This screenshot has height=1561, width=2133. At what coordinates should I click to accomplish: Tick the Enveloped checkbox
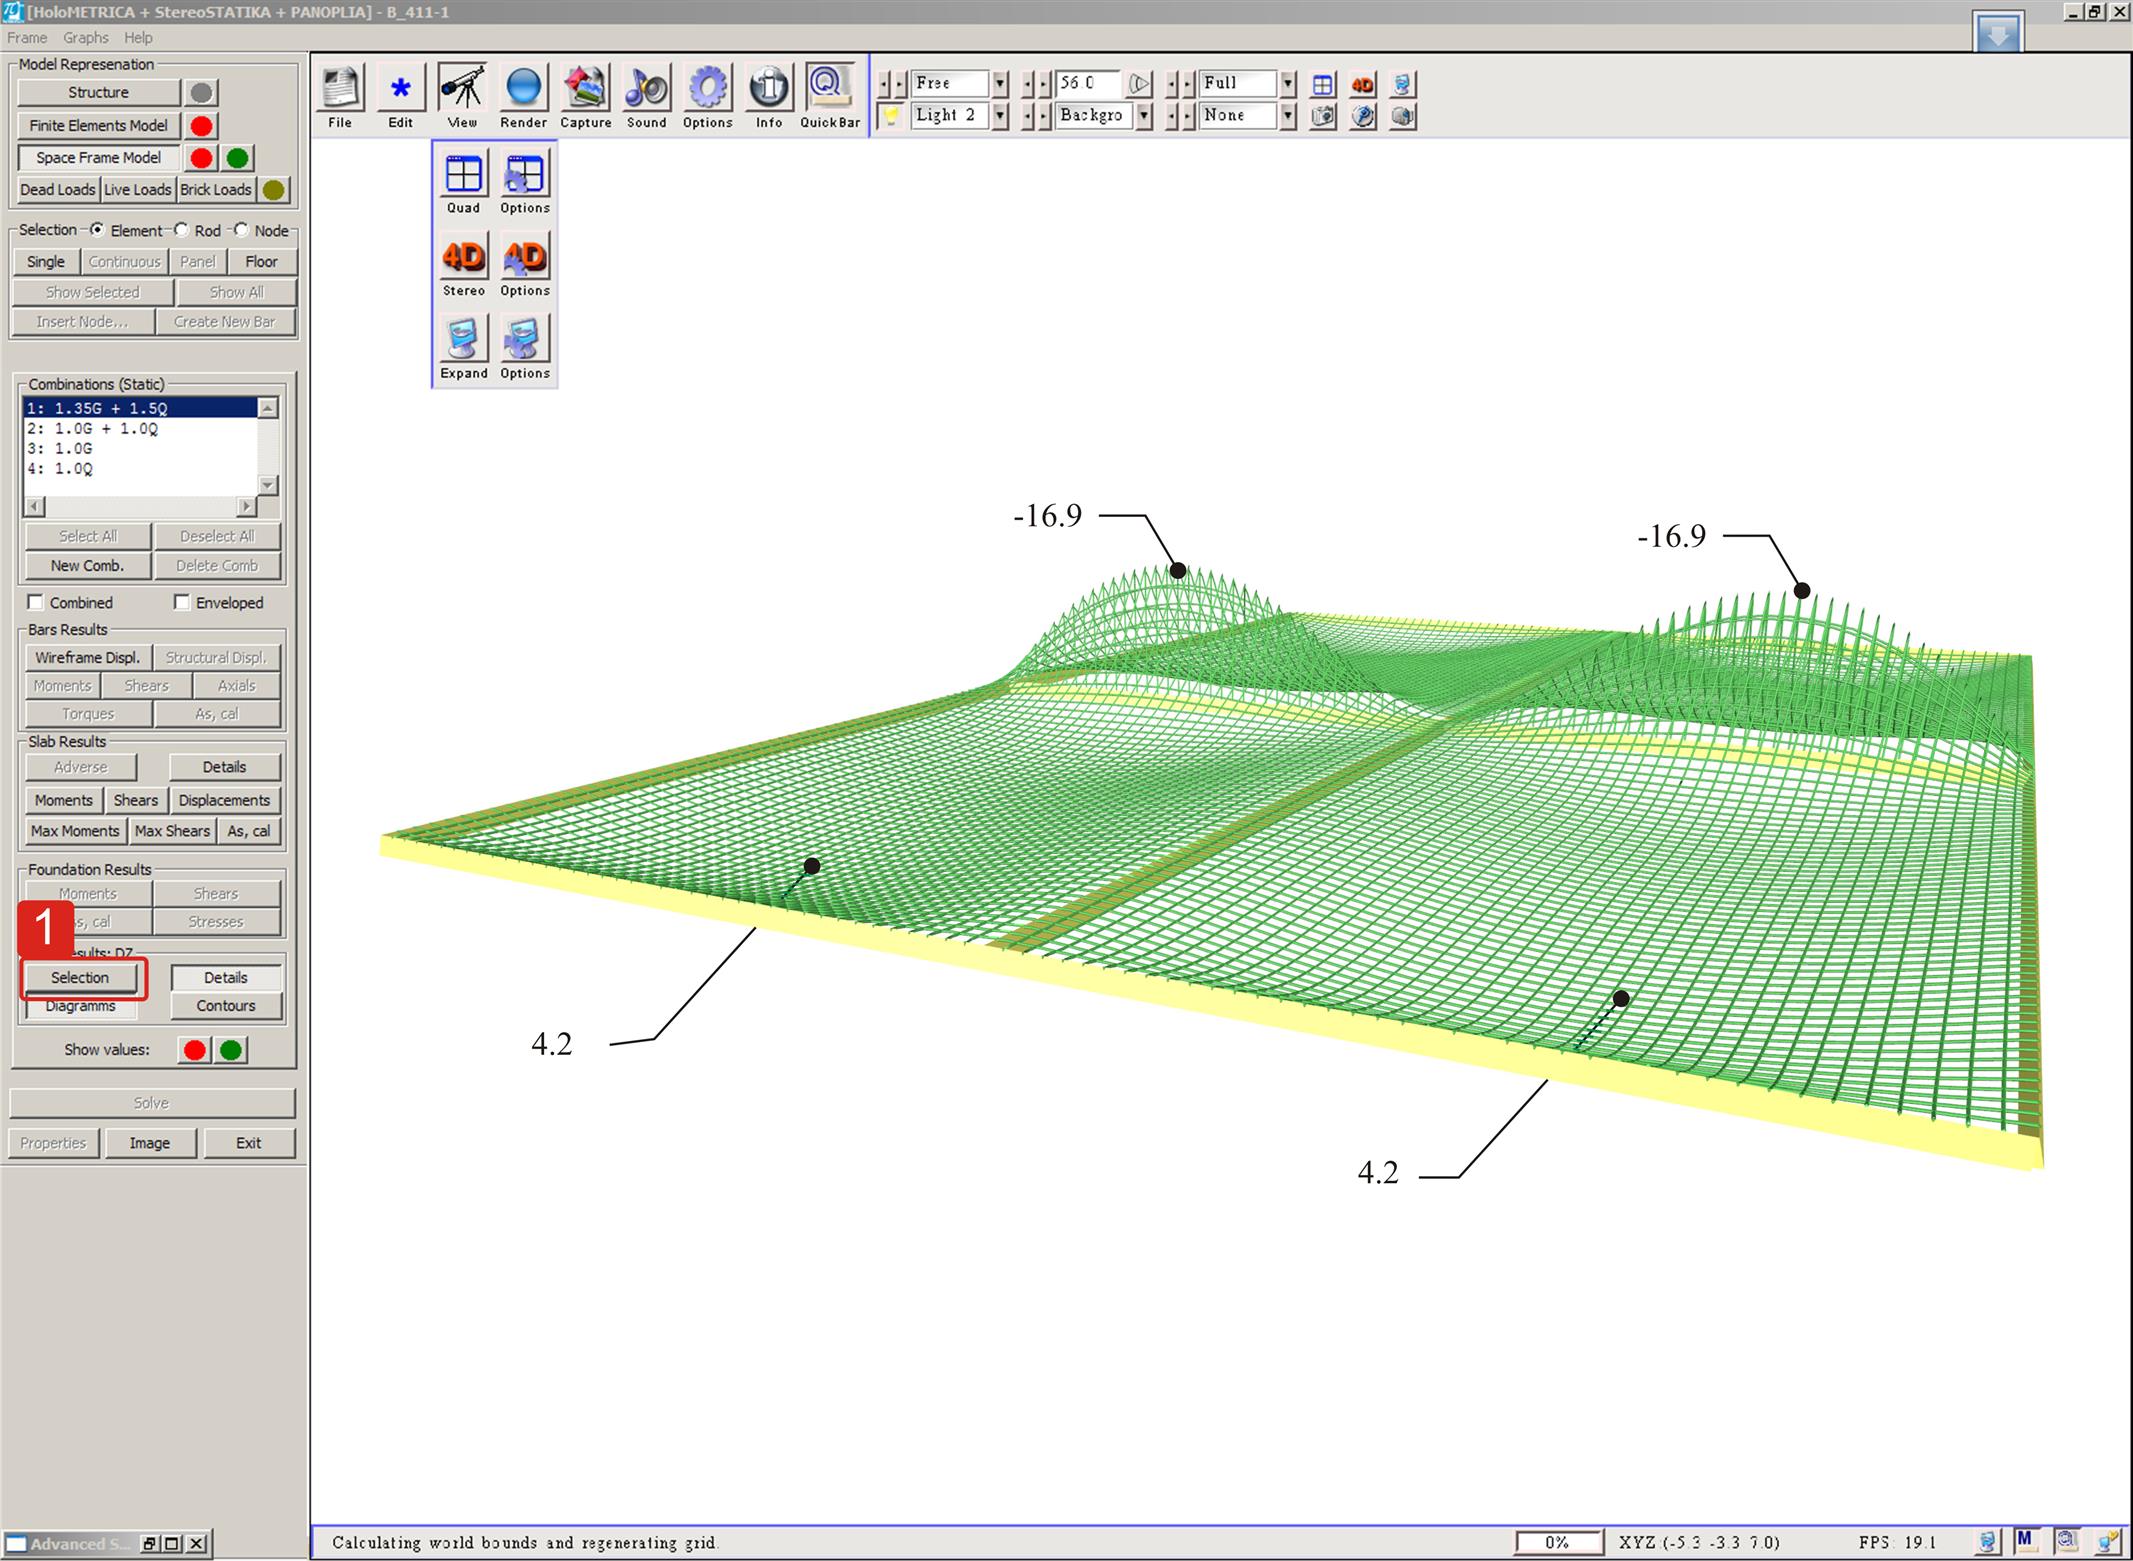coord(182,602)
